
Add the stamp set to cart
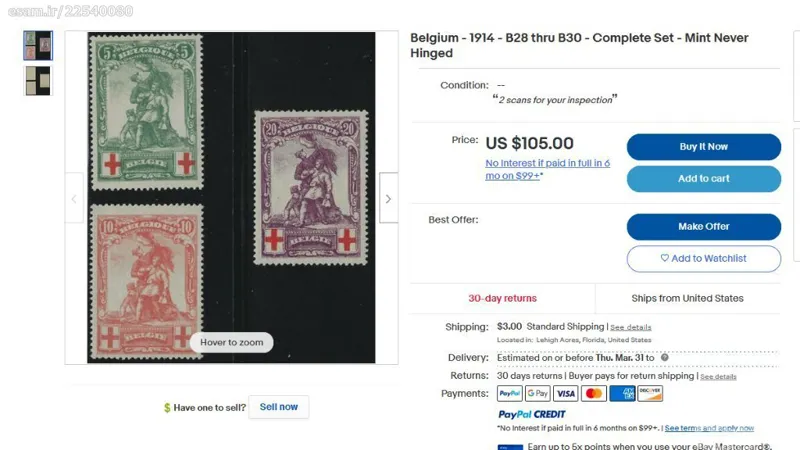(x=704, y=179)
